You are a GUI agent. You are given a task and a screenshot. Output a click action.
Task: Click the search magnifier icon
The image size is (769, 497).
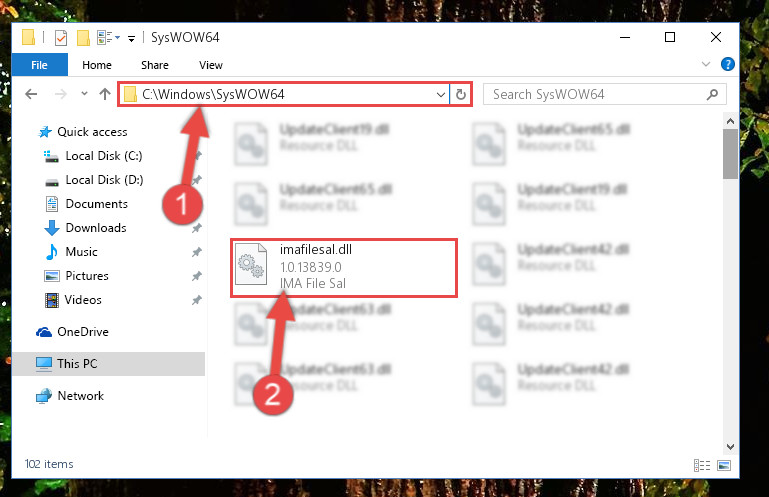click(713, 94)
